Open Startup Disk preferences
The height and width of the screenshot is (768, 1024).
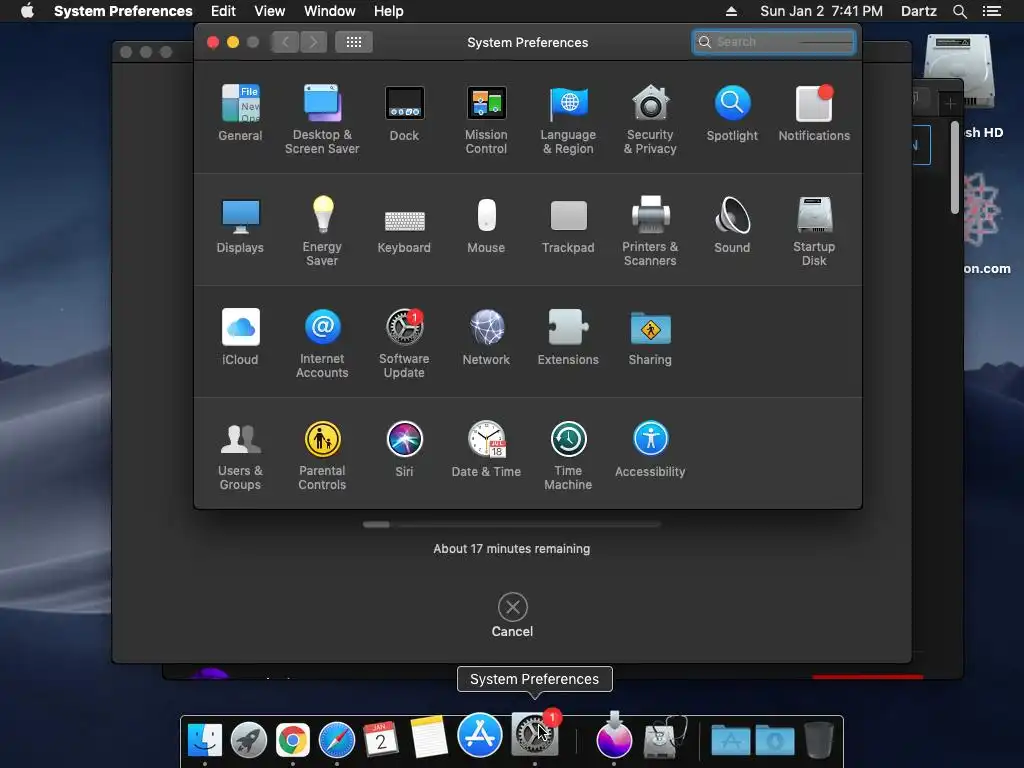click(x=814, y=231)
